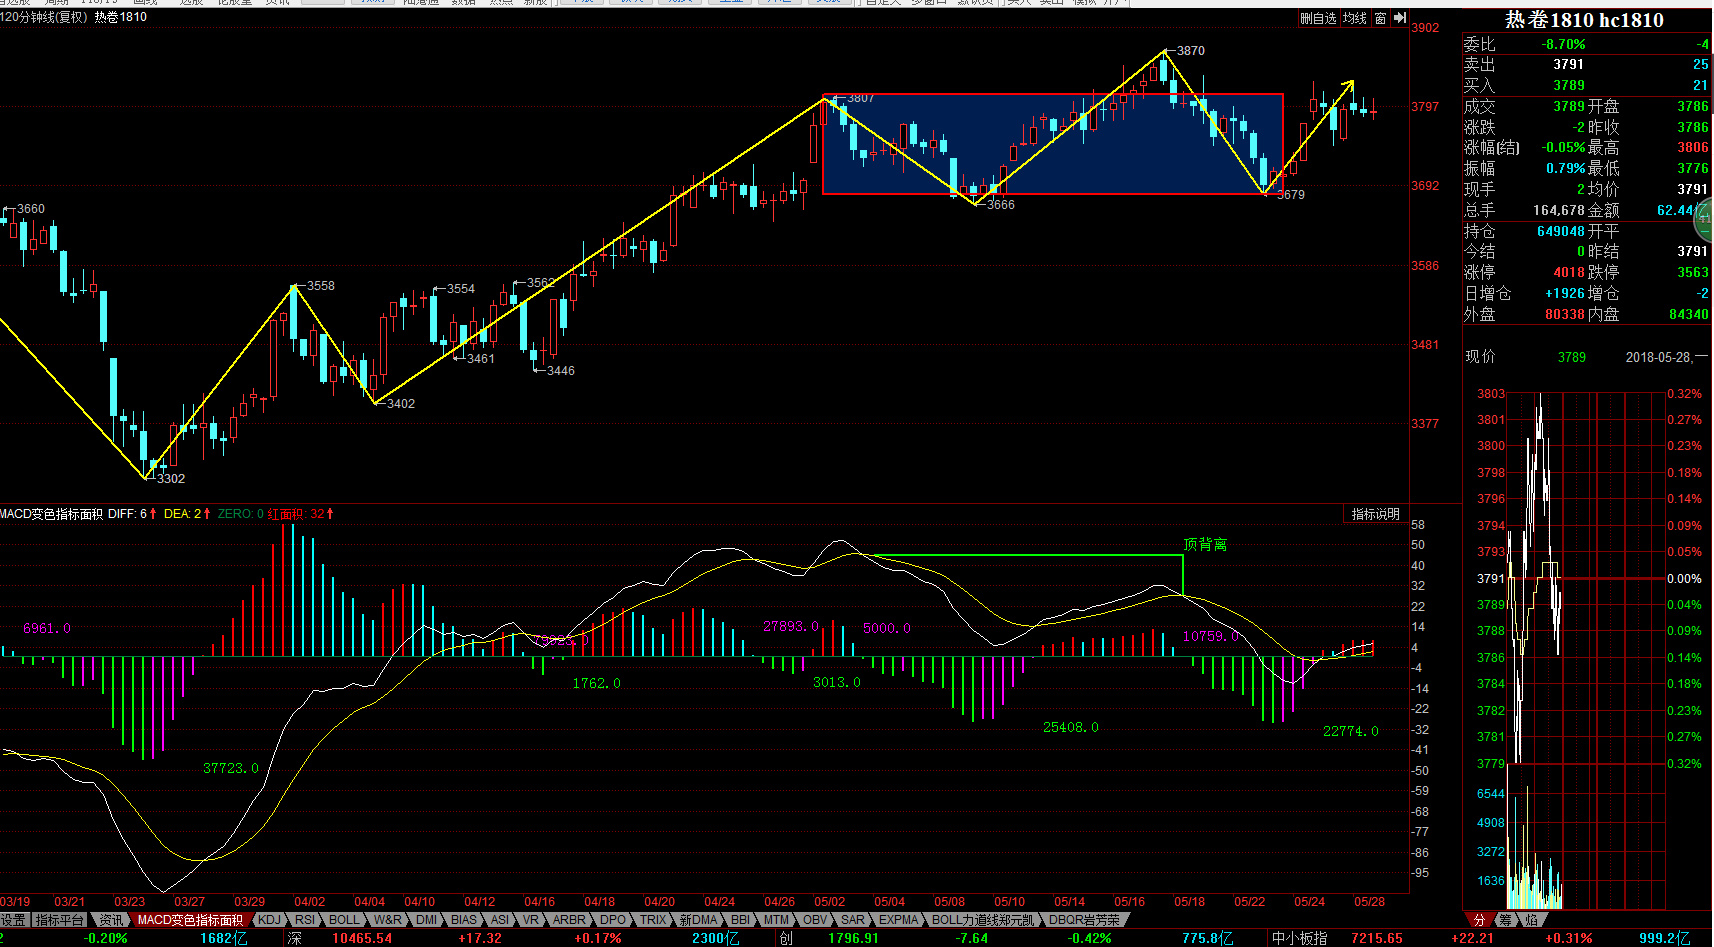The height and width of the screenshot is (947, 1714).
Task: Switch to the DBQR岩芳荣 tab
Action: (x=1084, y=920)
